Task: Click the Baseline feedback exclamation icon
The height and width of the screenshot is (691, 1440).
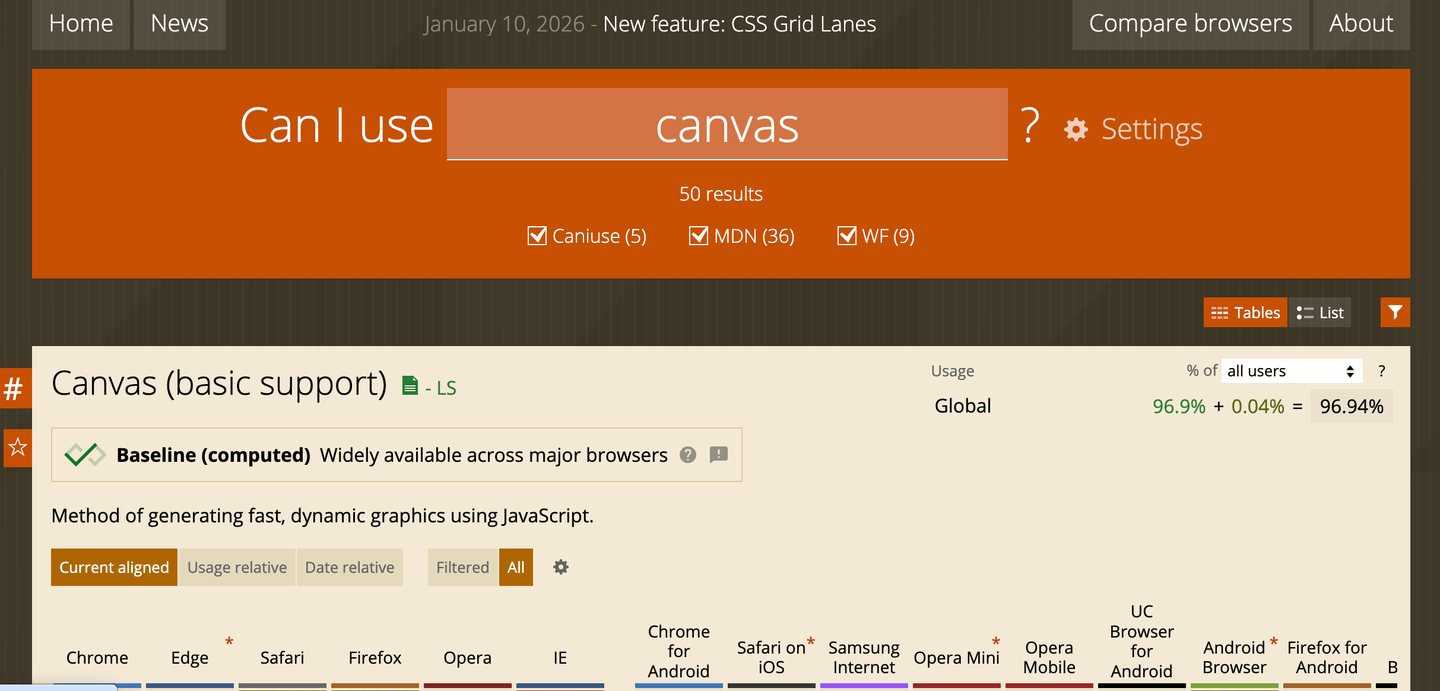Action: pyautogui.click(x=718, y=455)
